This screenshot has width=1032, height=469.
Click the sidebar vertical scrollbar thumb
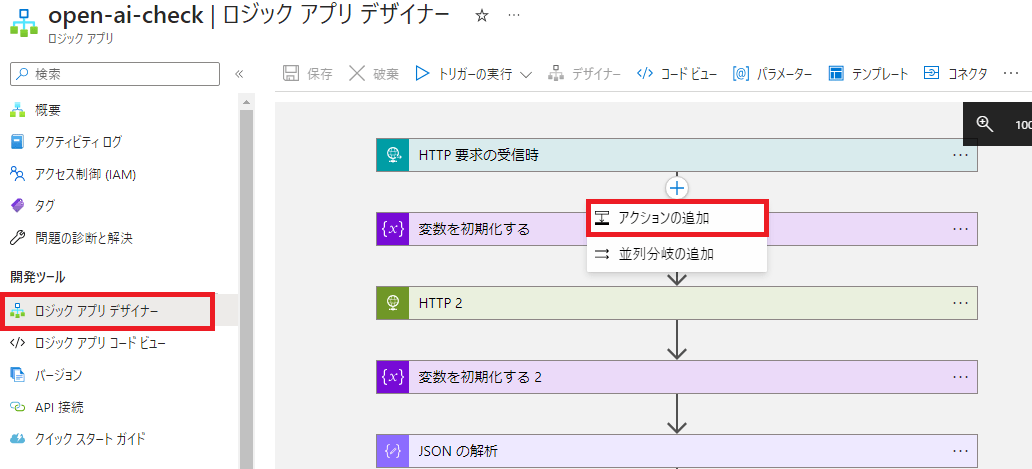click(246, 289)
